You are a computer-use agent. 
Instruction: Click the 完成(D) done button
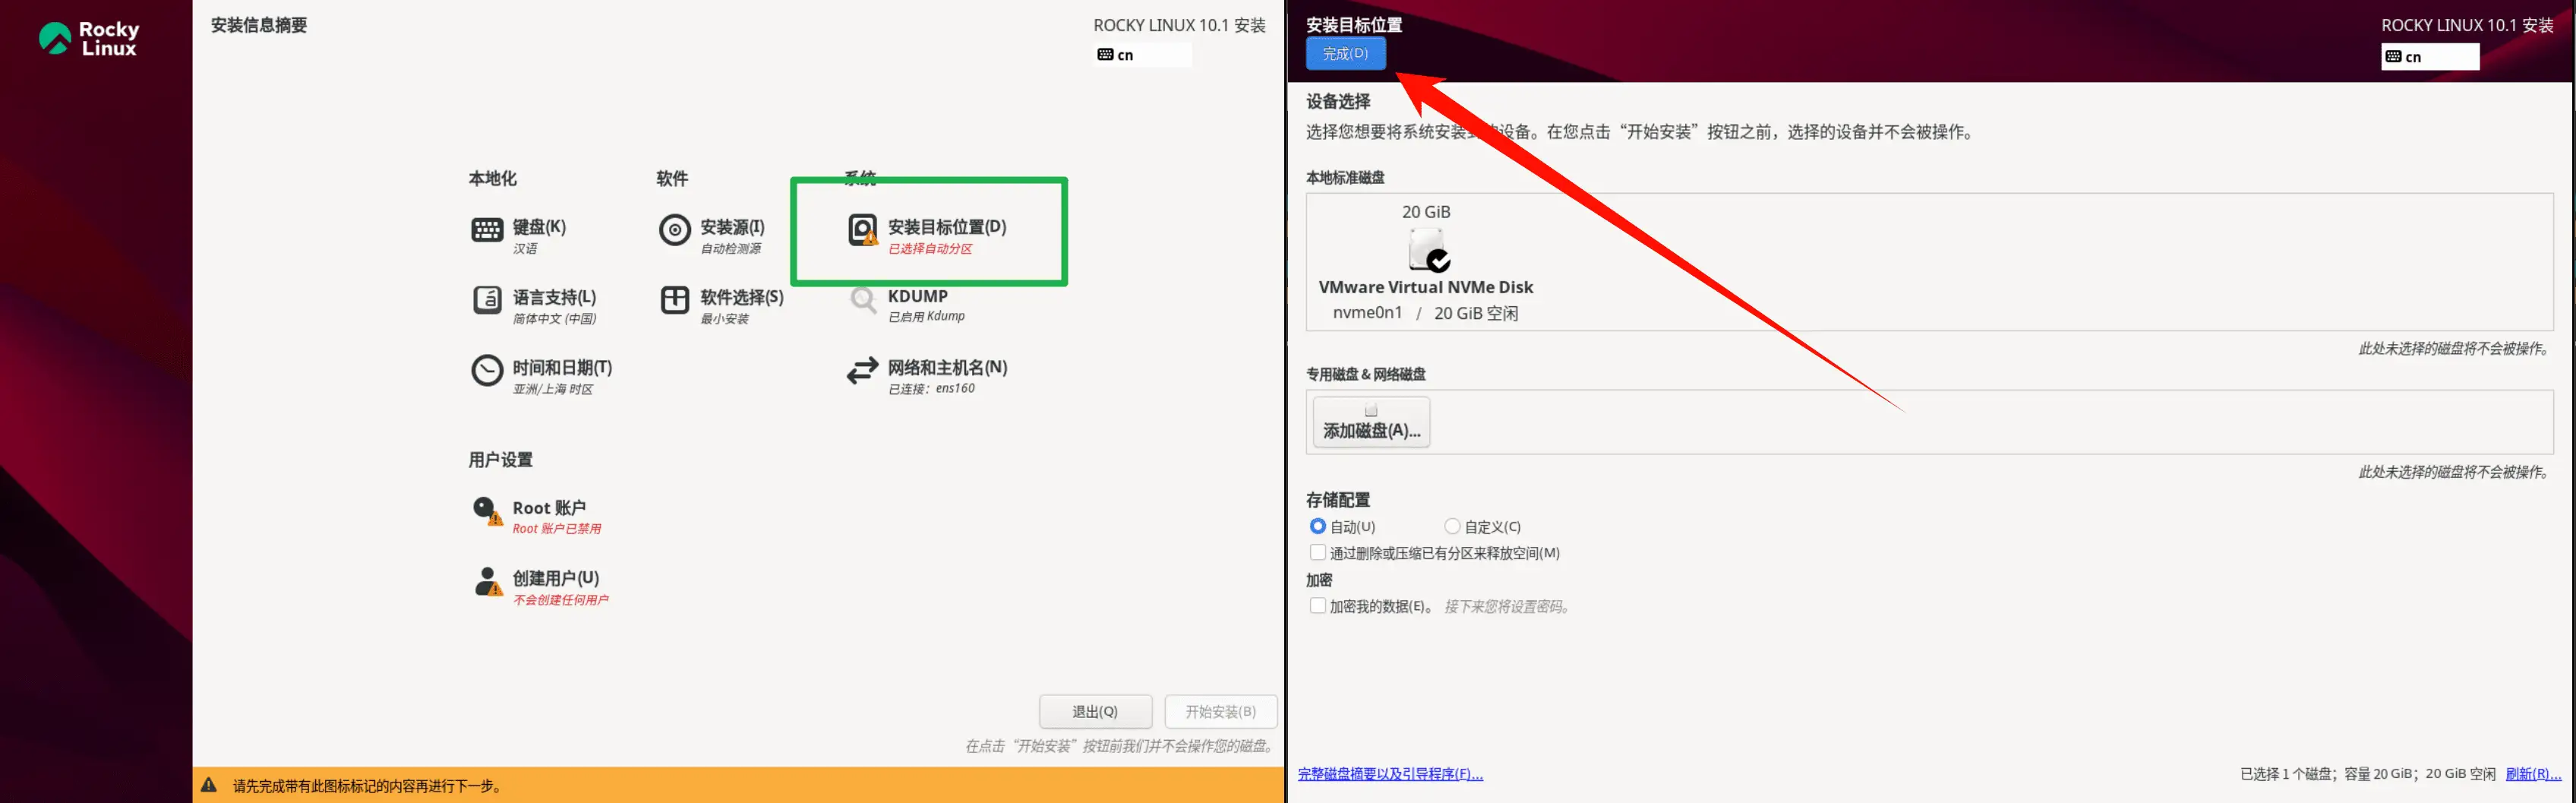click(x=1345, y=54)
